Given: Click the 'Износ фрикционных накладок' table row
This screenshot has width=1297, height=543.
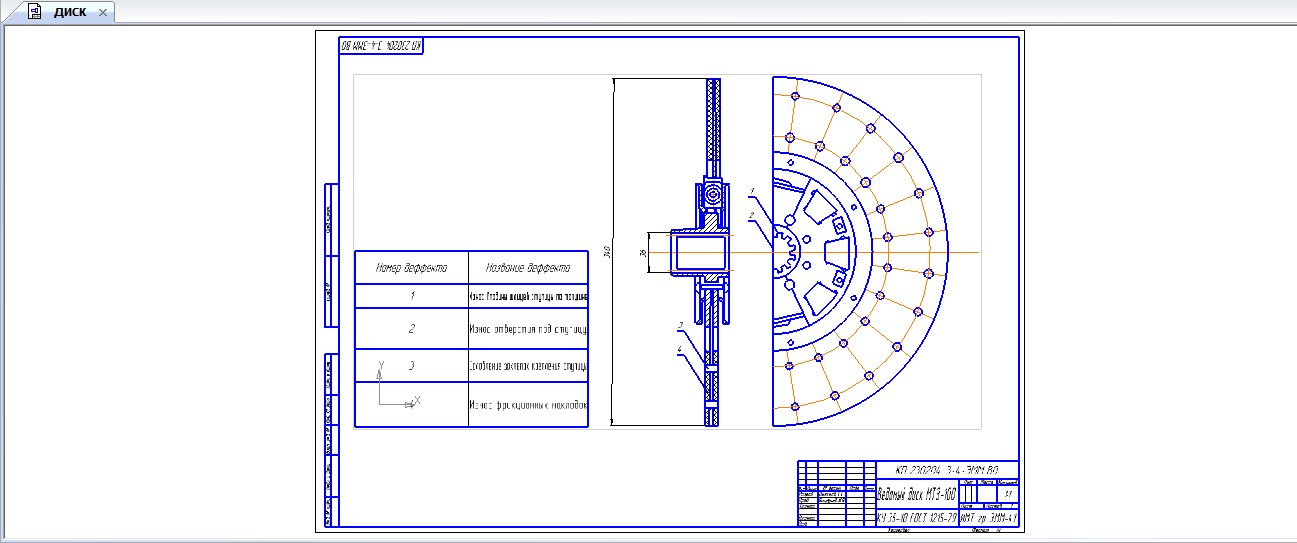Looking at the screenshot, I should pyautogui.click(x=527, y=405).
